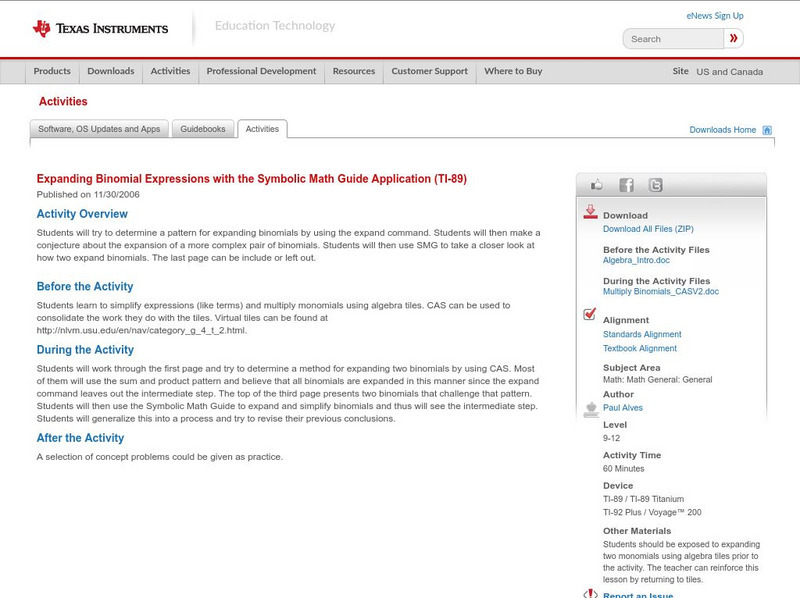This screenshot has width=800, height=598.
Task: Click the Before the Activity Files label
Action: (656, 250)
